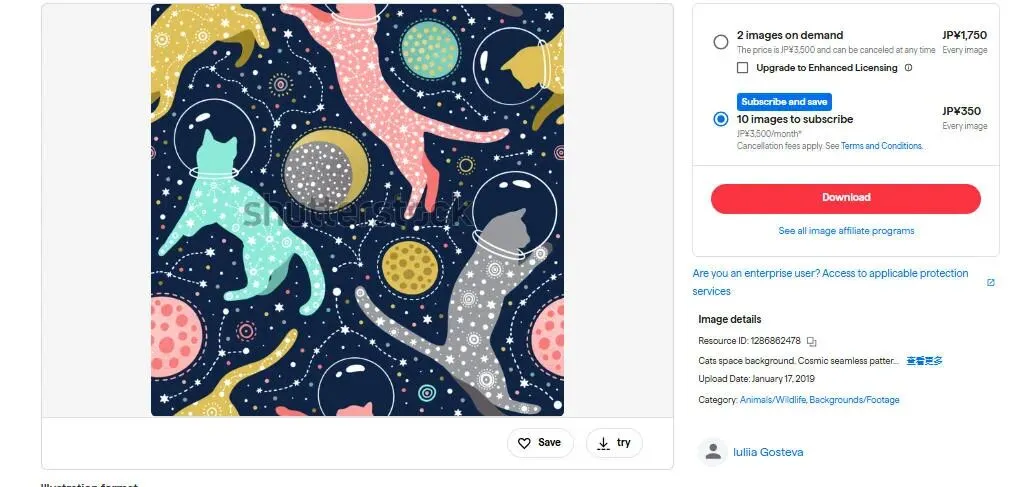Open the Terms and Conditions link
Image resolution: width=1033 pixels, height=487 pixels.
(881, 146)
